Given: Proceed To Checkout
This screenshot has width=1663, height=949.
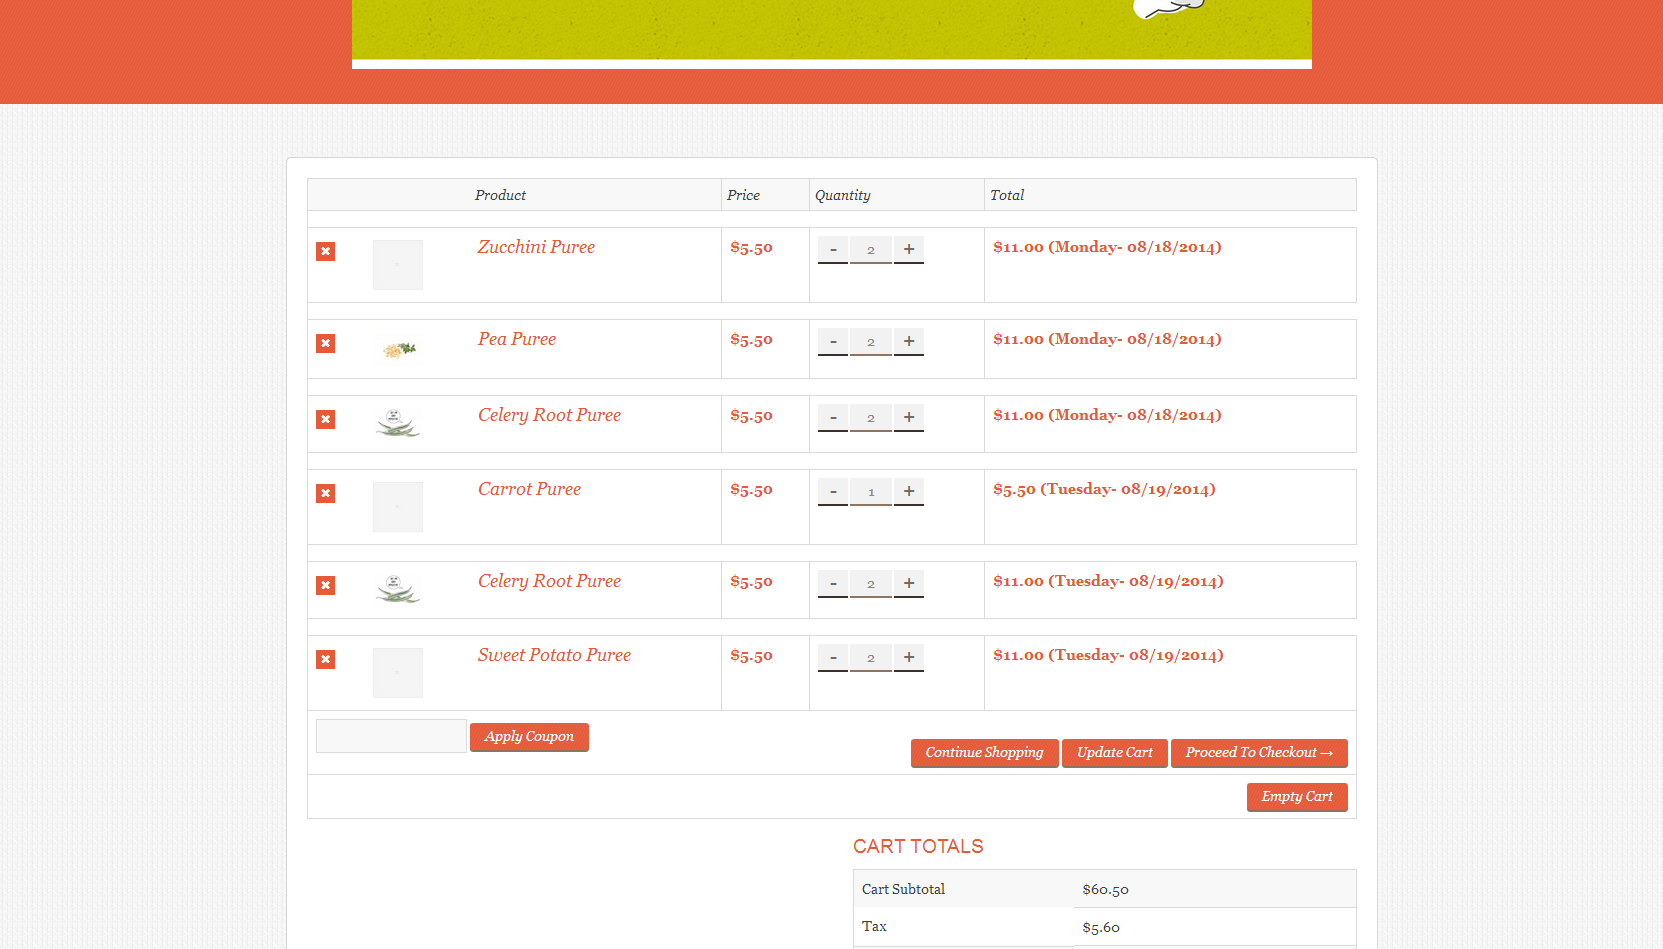Looking at the screenshot, I should [x=1259, y=753].
